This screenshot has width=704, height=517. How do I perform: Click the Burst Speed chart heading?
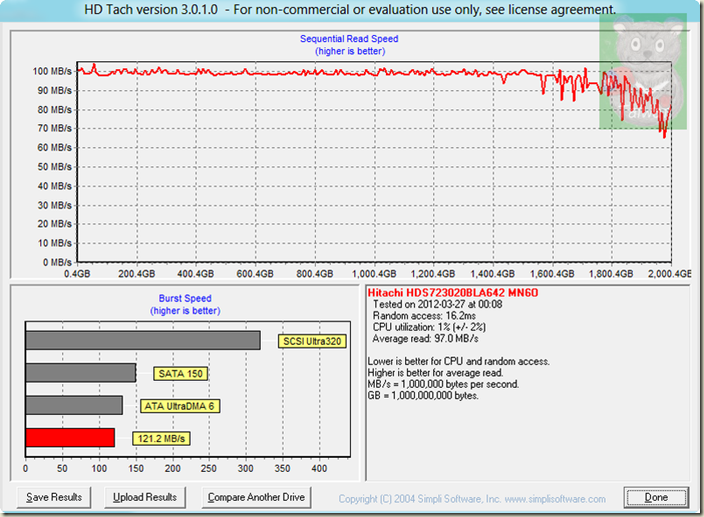click(x=183, y=299)
